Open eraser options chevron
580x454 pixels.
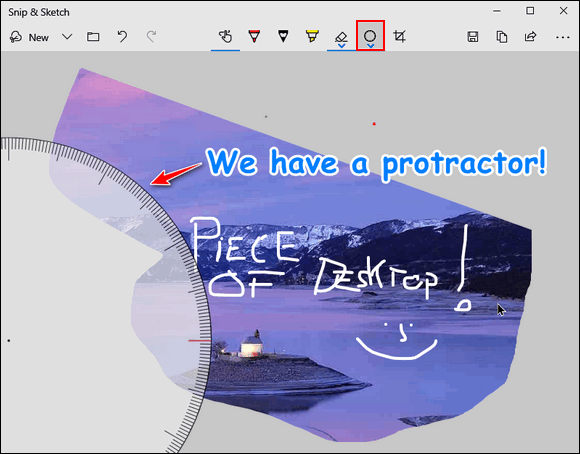click(341, 46)
